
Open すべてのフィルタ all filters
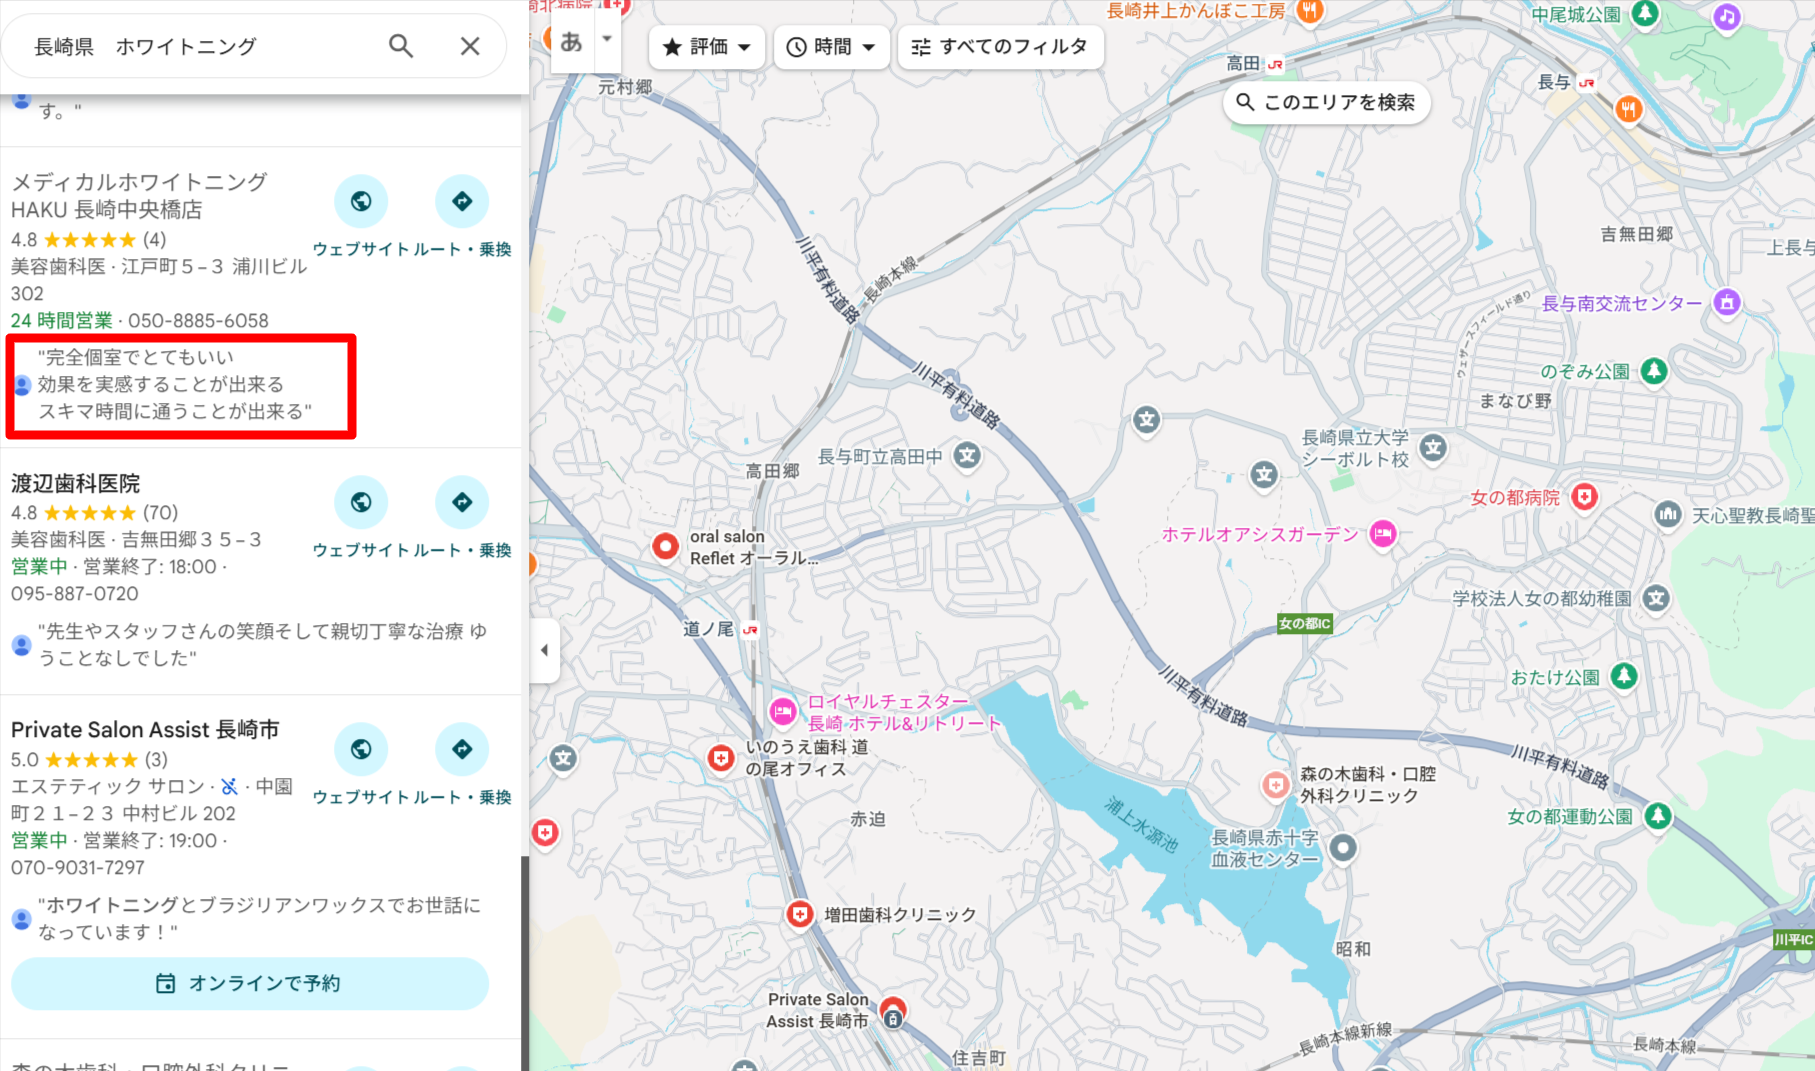click(1001, 47)
